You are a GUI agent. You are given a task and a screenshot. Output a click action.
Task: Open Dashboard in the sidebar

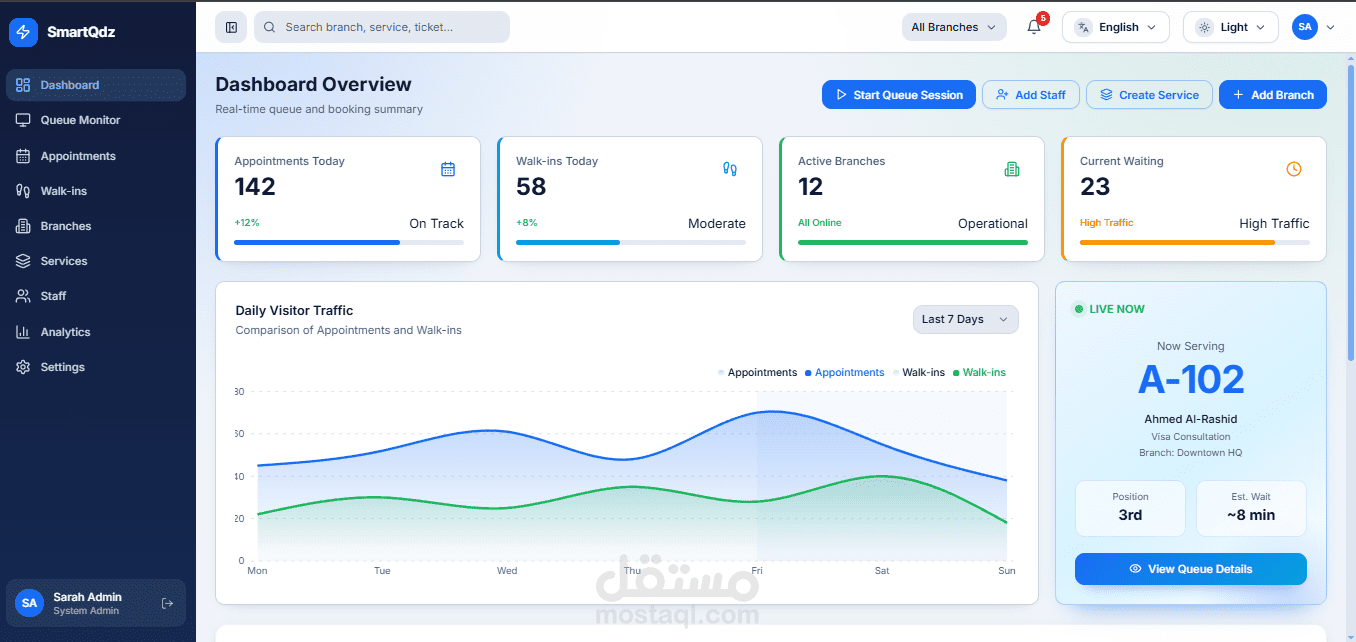[x=96, y=85]
